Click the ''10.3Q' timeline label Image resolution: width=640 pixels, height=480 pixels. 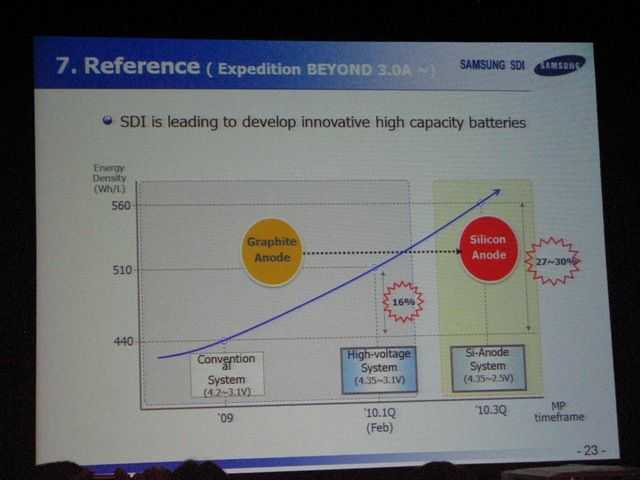coord(491,410)
